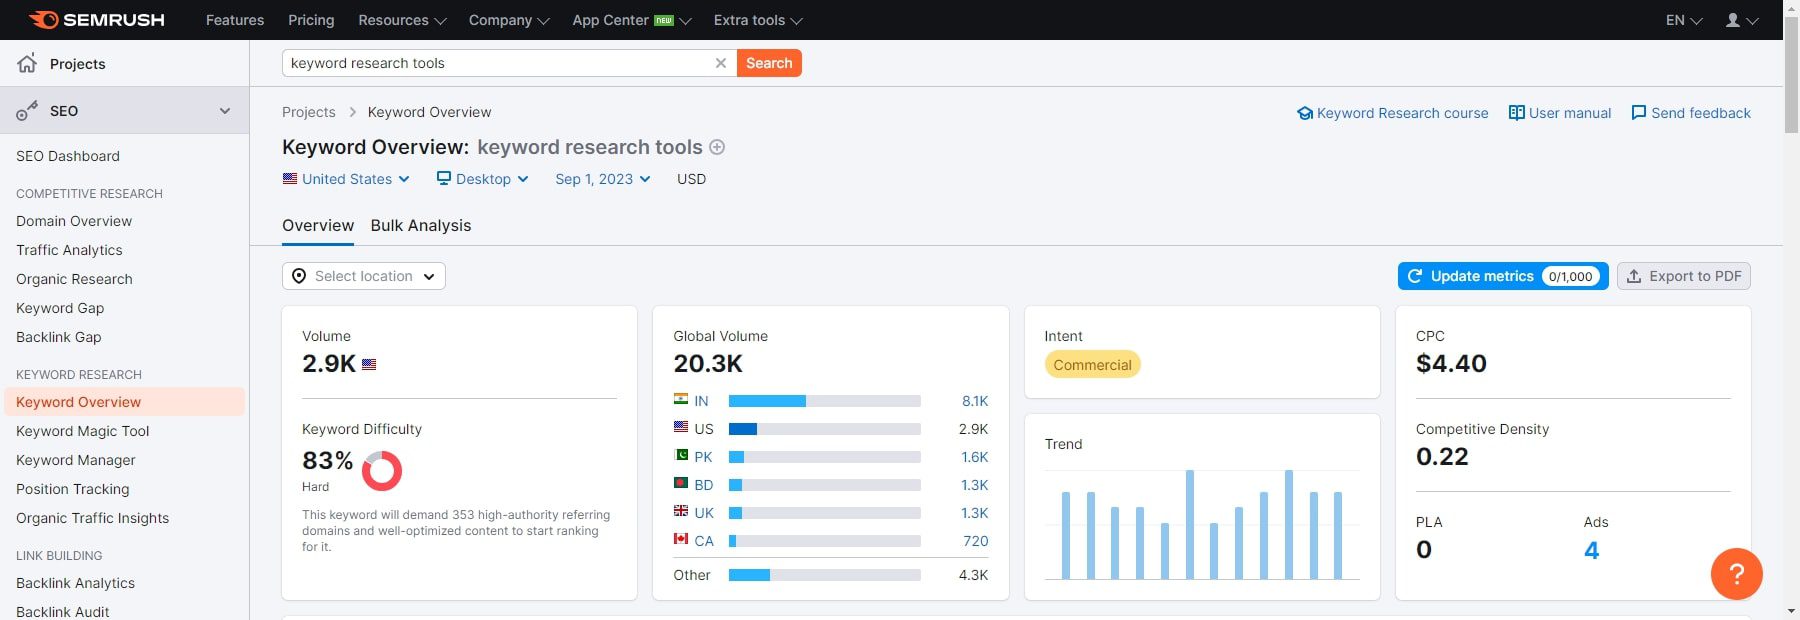Viewport: 1800px width, 620px height.
Task: Switch to the Bulk Analysis tab
Action: (x=421, y=226)
